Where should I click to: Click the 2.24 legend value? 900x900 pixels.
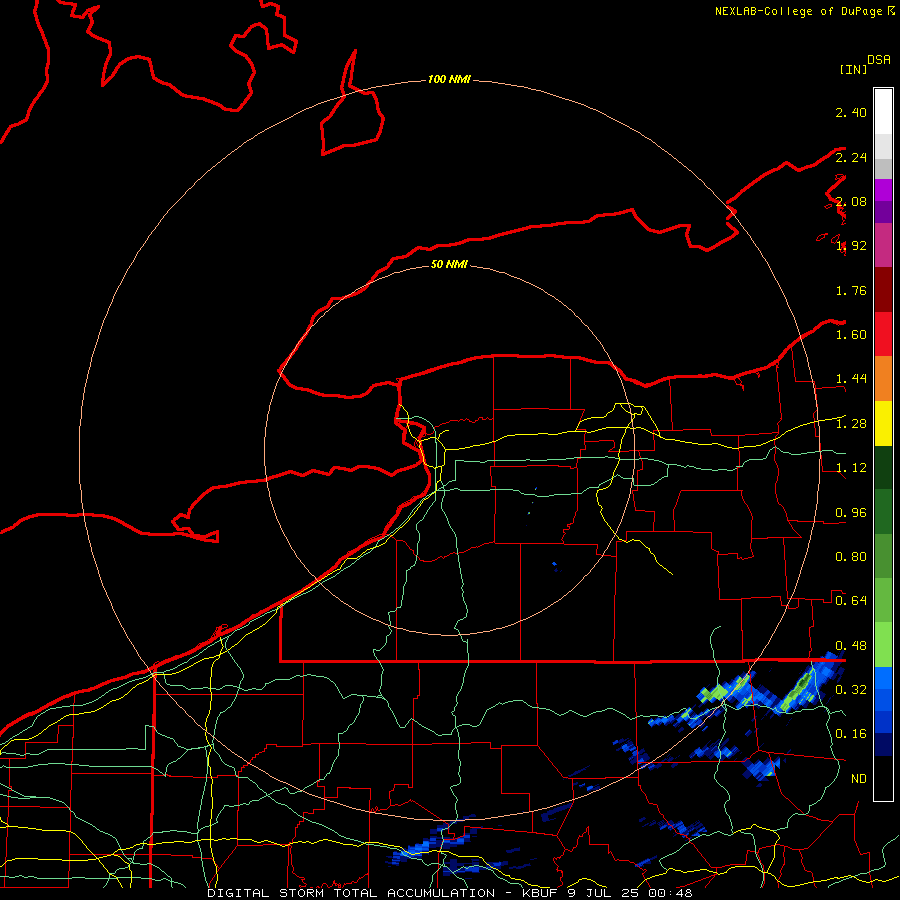coord(851,157)
